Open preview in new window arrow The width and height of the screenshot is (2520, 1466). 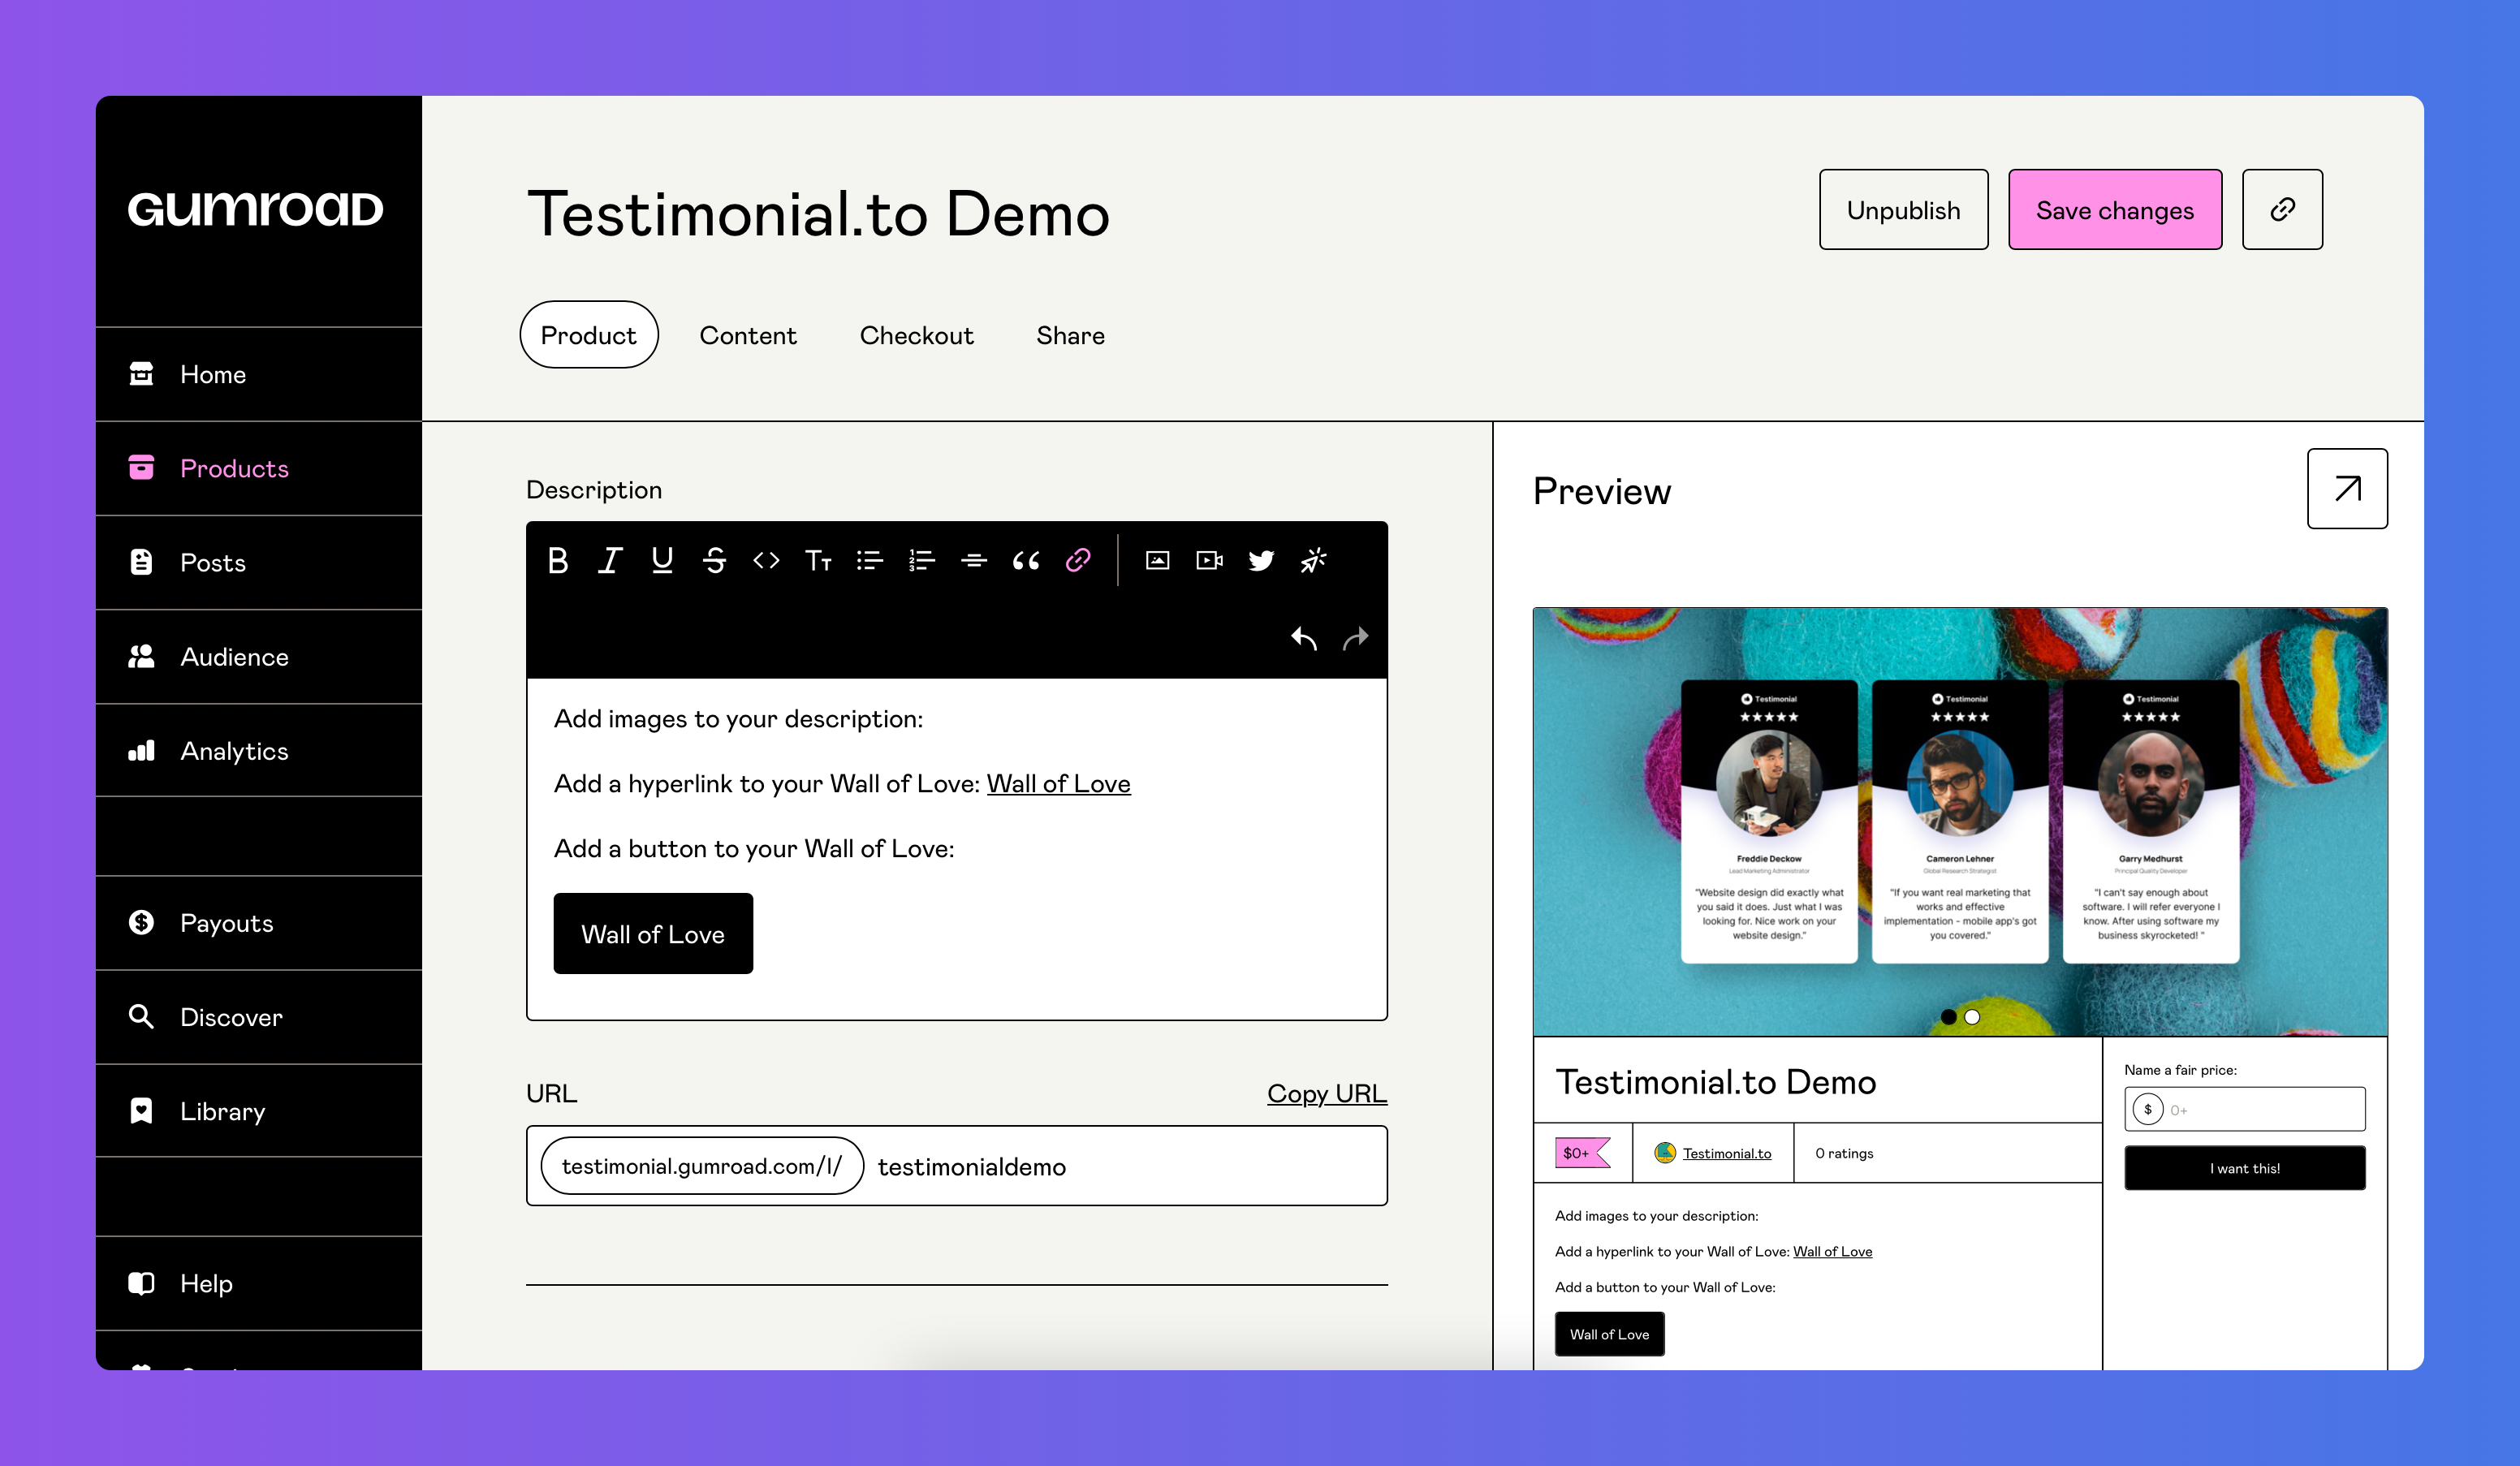click(x=2347, y=488)
